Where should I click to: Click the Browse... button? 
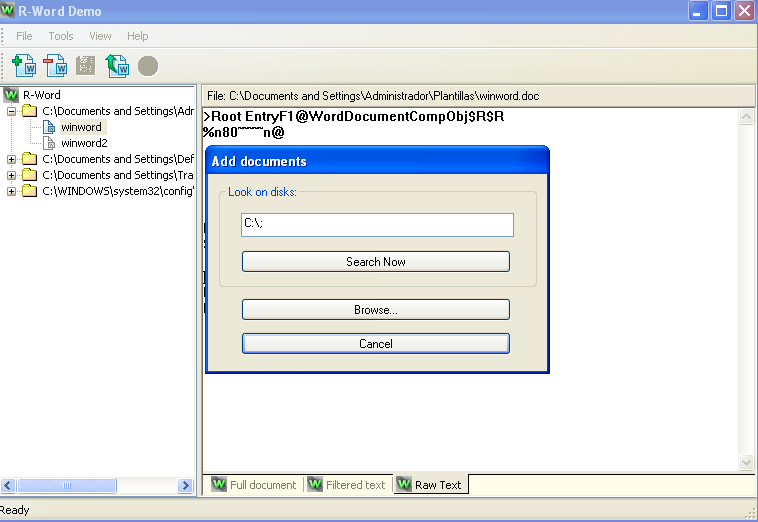click(376, 310)
